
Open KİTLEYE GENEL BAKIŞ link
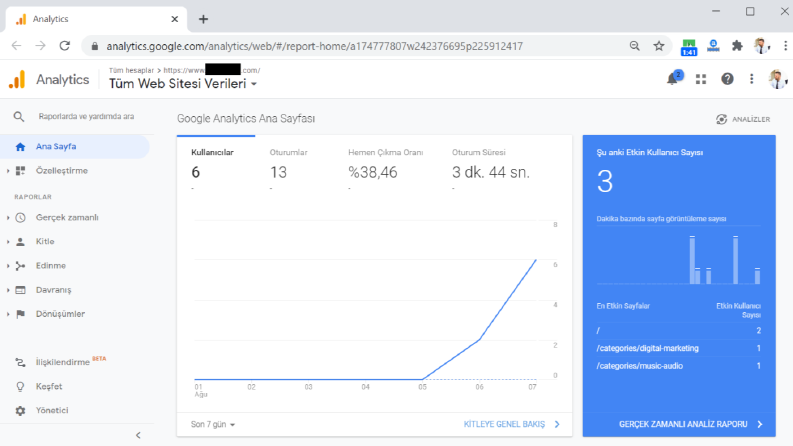(x=511, y=424)
